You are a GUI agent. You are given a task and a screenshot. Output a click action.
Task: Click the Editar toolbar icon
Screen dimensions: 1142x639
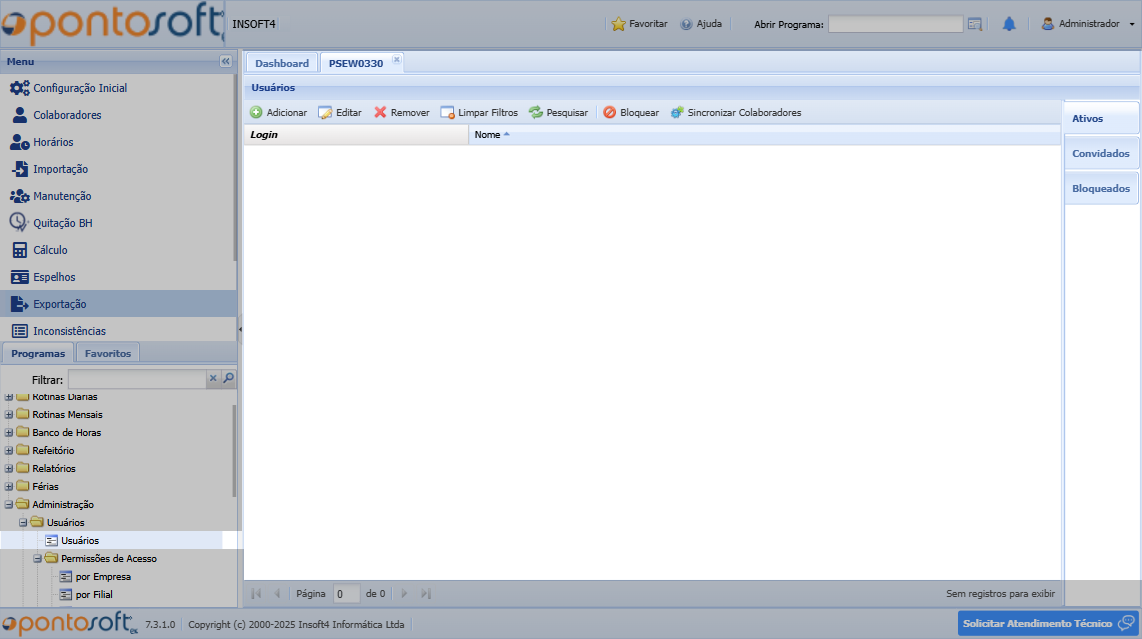coord(325,113)
